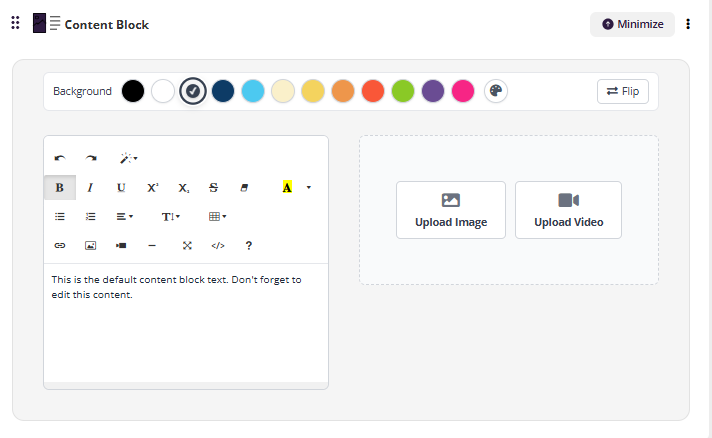The height and width of the screenshot is (438, 712).
Task: Apply strikethrough formatting
Action: (x=213, y=187)
